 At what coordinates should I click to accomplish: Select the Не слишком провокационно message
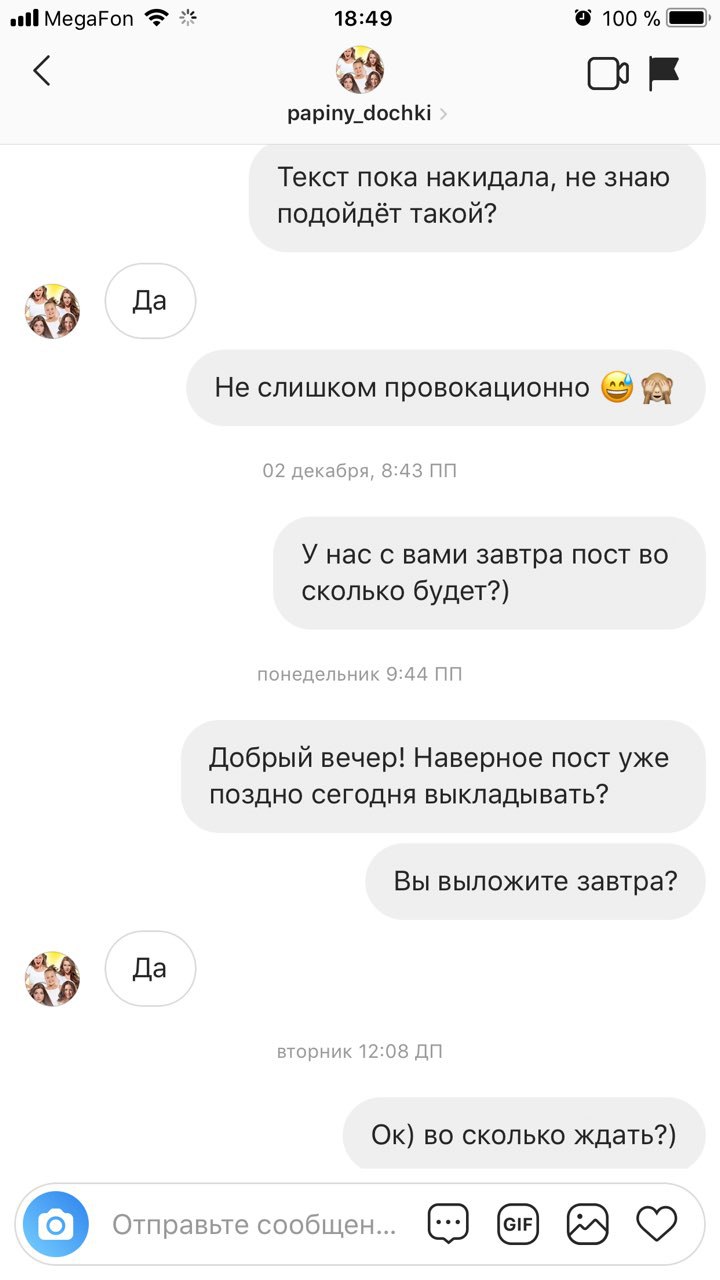pos(446,388)
